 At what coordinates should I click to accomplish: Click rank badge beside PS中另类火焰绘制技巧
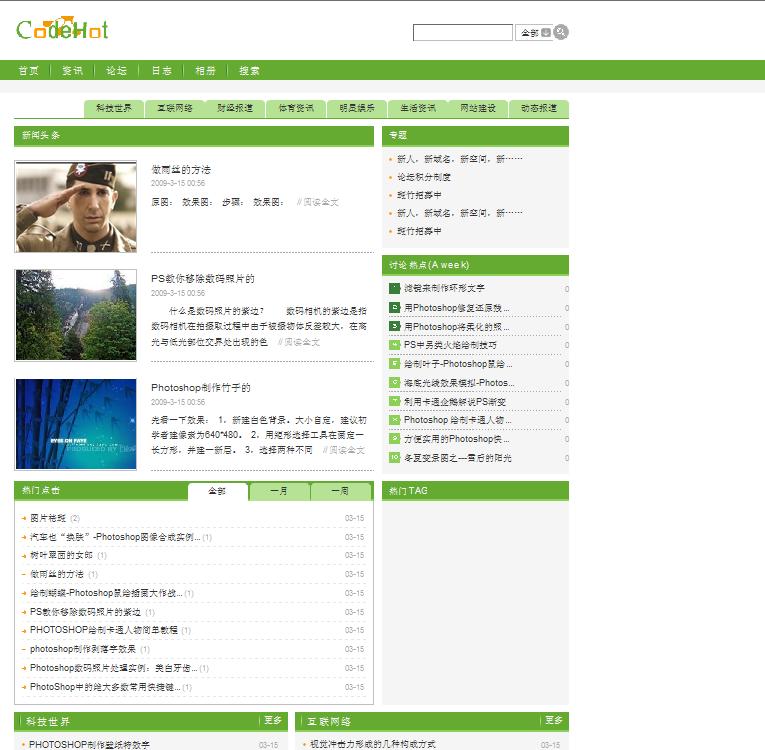coord(394,345)
